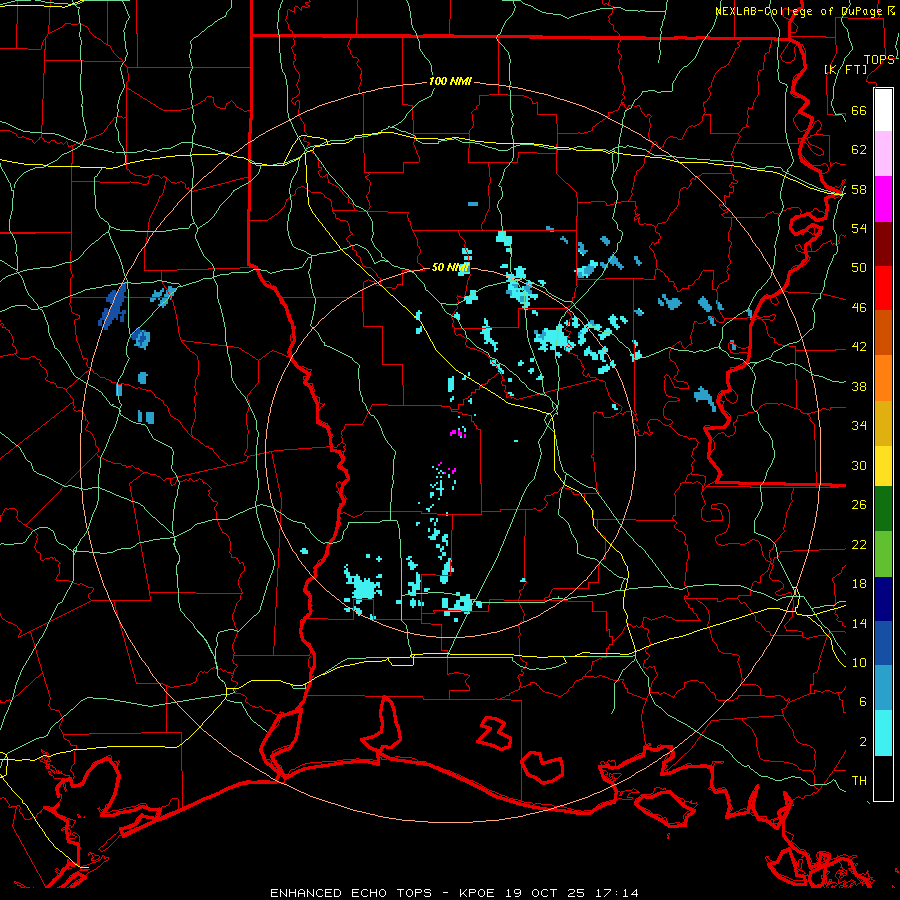The image size is (900, 900).
Task: Click legend value 34
Action: coord(859,425)
